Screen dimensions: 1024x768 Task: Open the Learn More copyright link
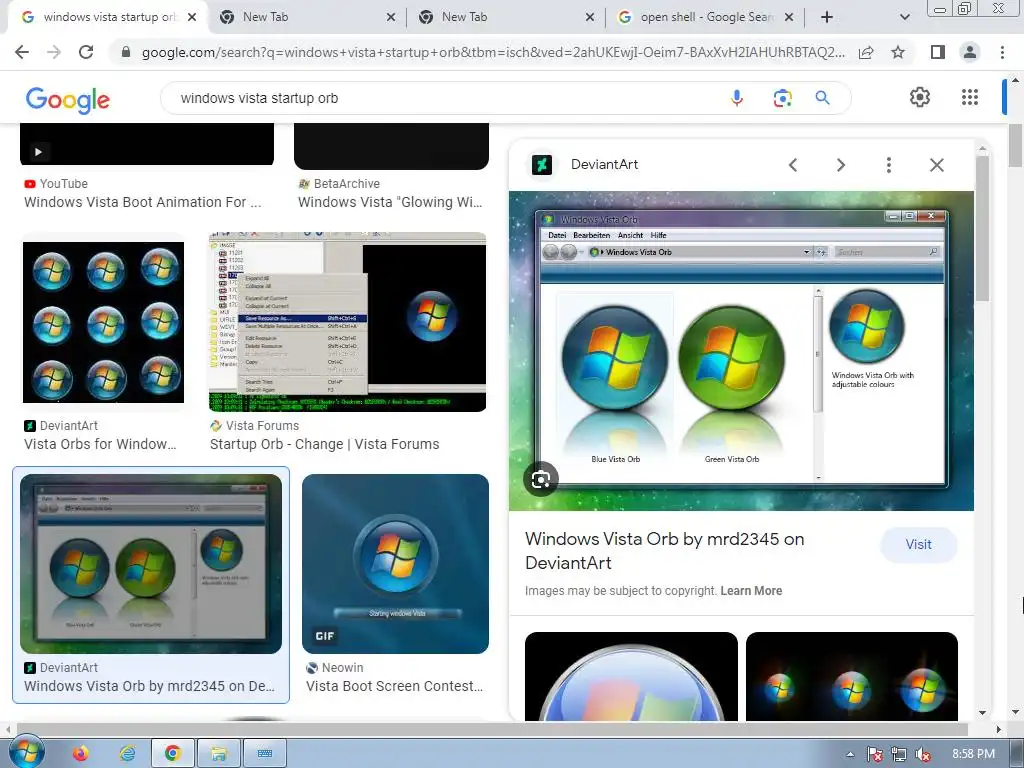tap(751, 590)
